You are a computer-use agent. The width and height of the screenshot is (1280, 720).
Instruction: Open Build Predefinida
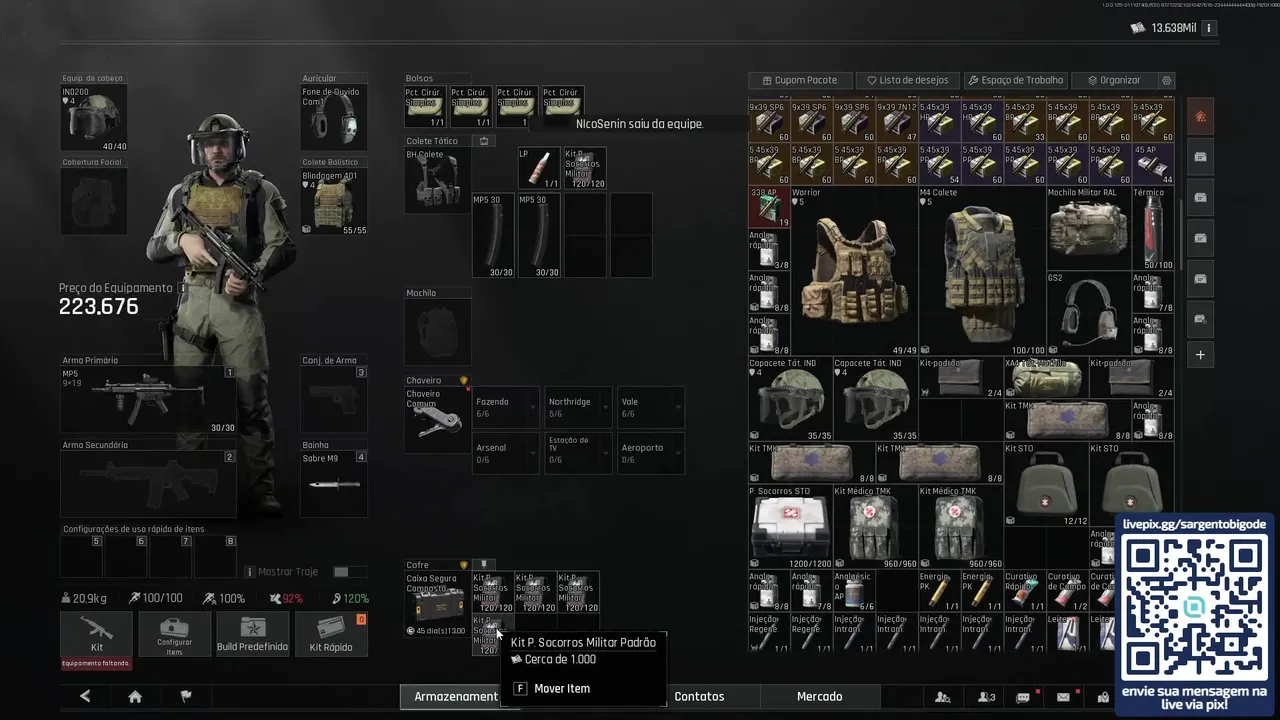[x=252, y=634]
